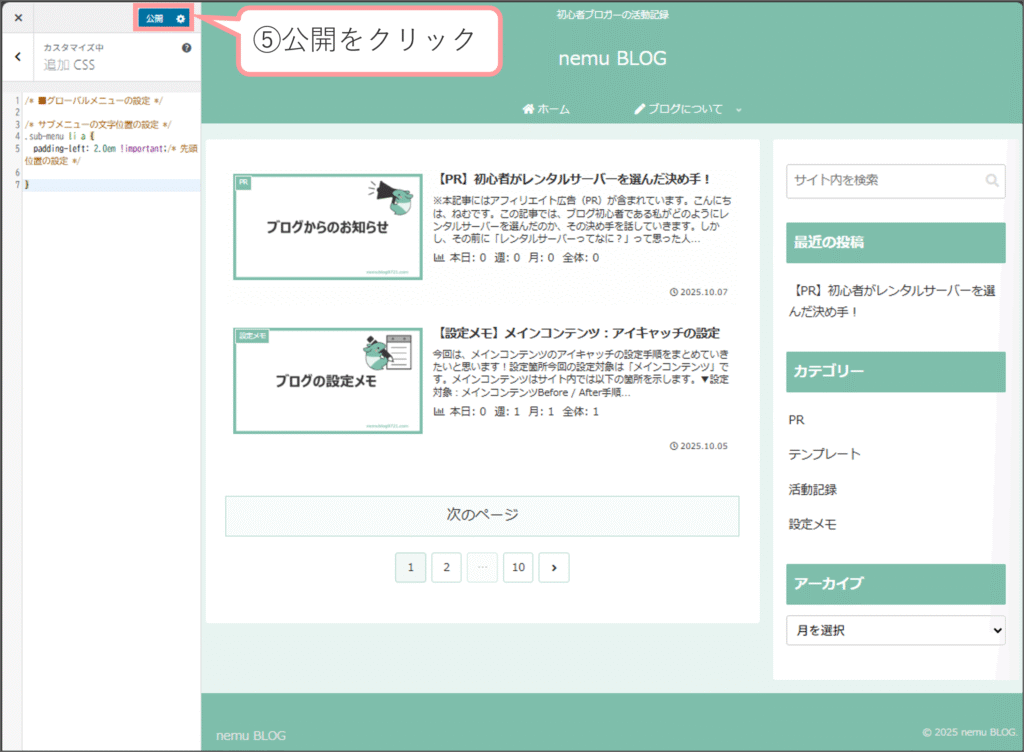Screen dimensions: 1024x752
Task: Go back using the left chevron arrow
Action: (18, 57)
